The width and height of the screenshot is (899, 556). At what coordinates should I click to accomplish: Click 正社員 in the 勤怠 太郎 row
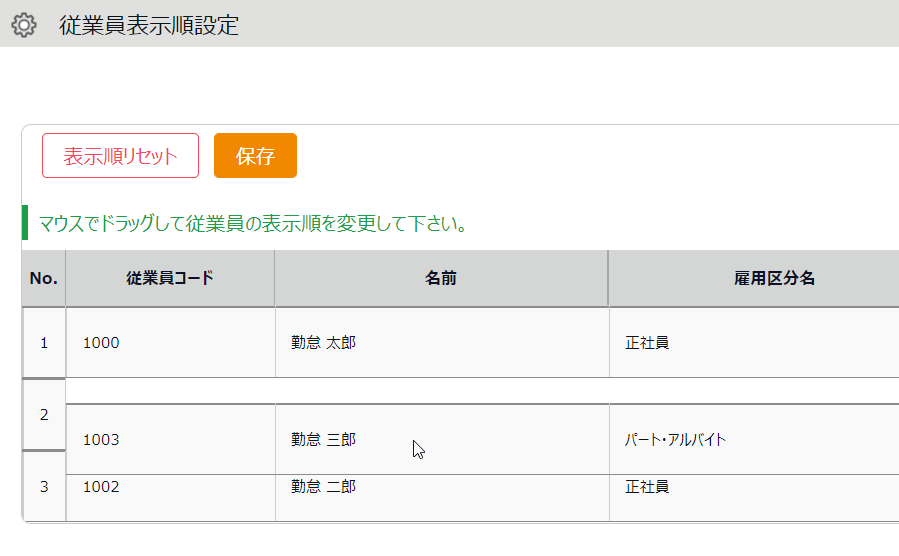click(x=647, y=343)
